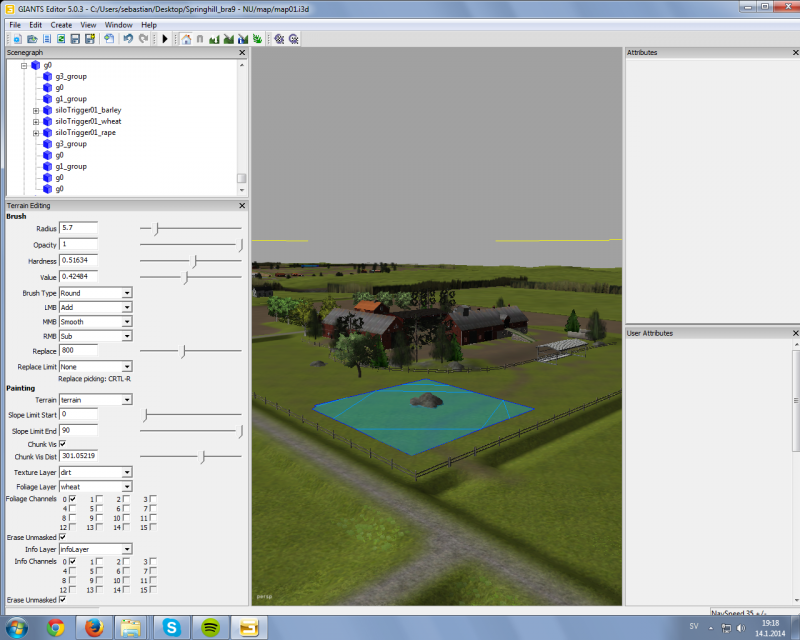The width and height of the screenshot is (800, 640).
Task: Open Google Chrome from the taskbar
Action: [56, 627]
